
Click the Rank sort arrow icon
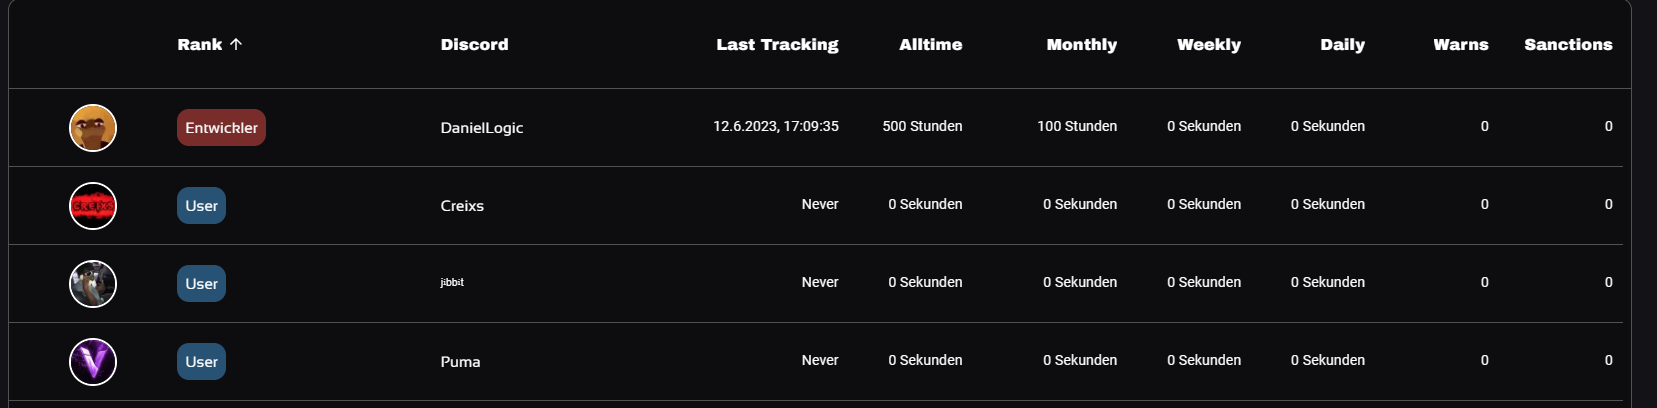tap(236, 44)
